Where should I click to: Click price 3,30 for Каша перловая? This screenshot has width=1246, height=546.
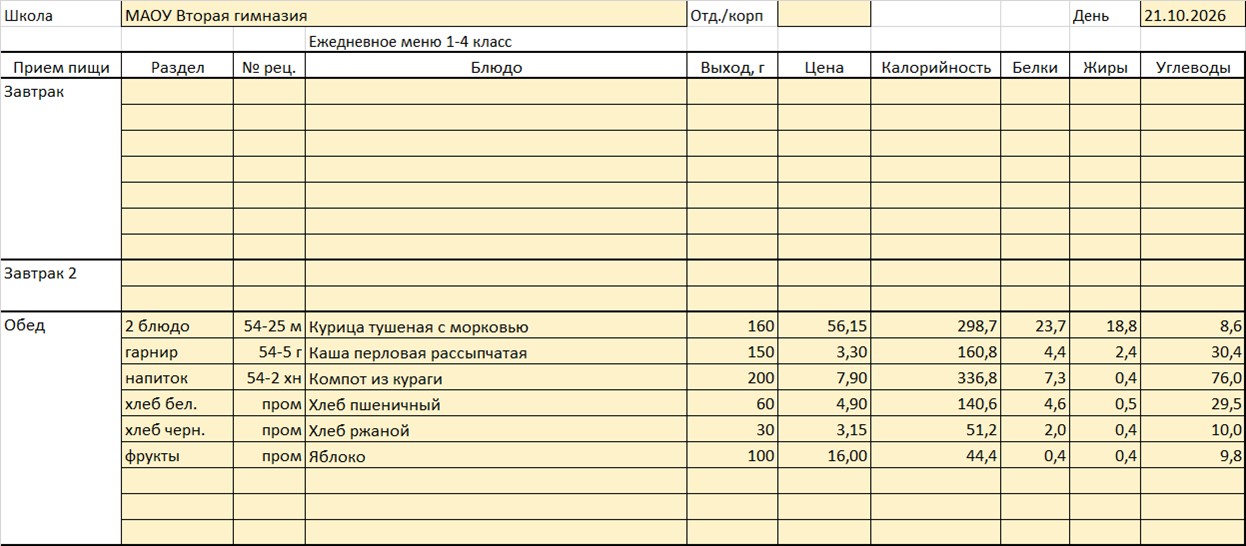point(824,352)
